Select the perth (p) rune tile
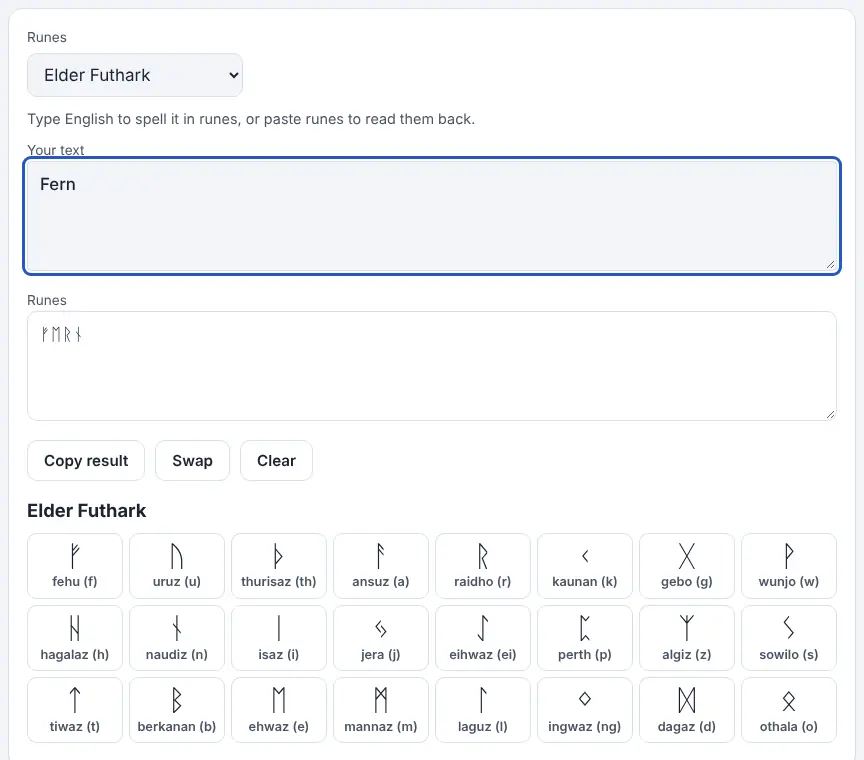 click(x=585, y=638)
